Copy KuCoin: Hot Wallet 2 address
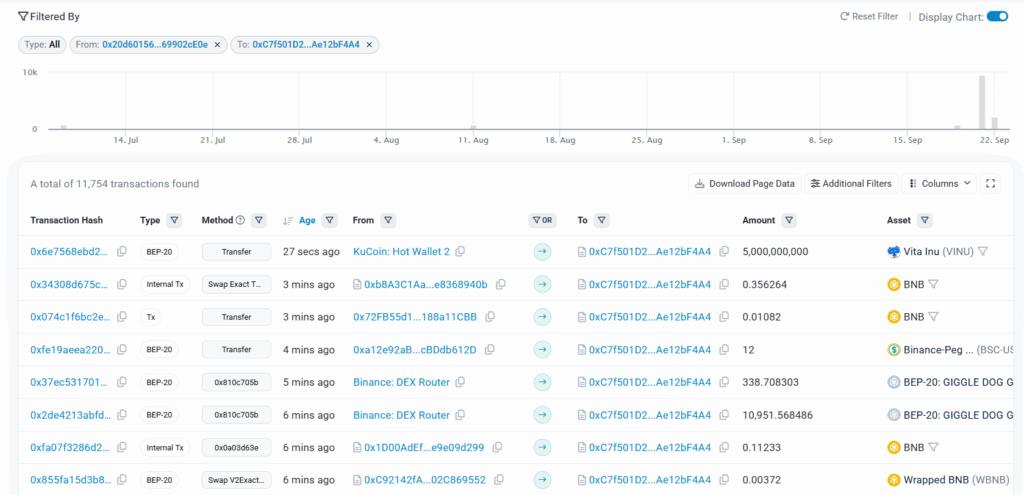This screenshot has width=1024, height=495. (x=461, y=252)
